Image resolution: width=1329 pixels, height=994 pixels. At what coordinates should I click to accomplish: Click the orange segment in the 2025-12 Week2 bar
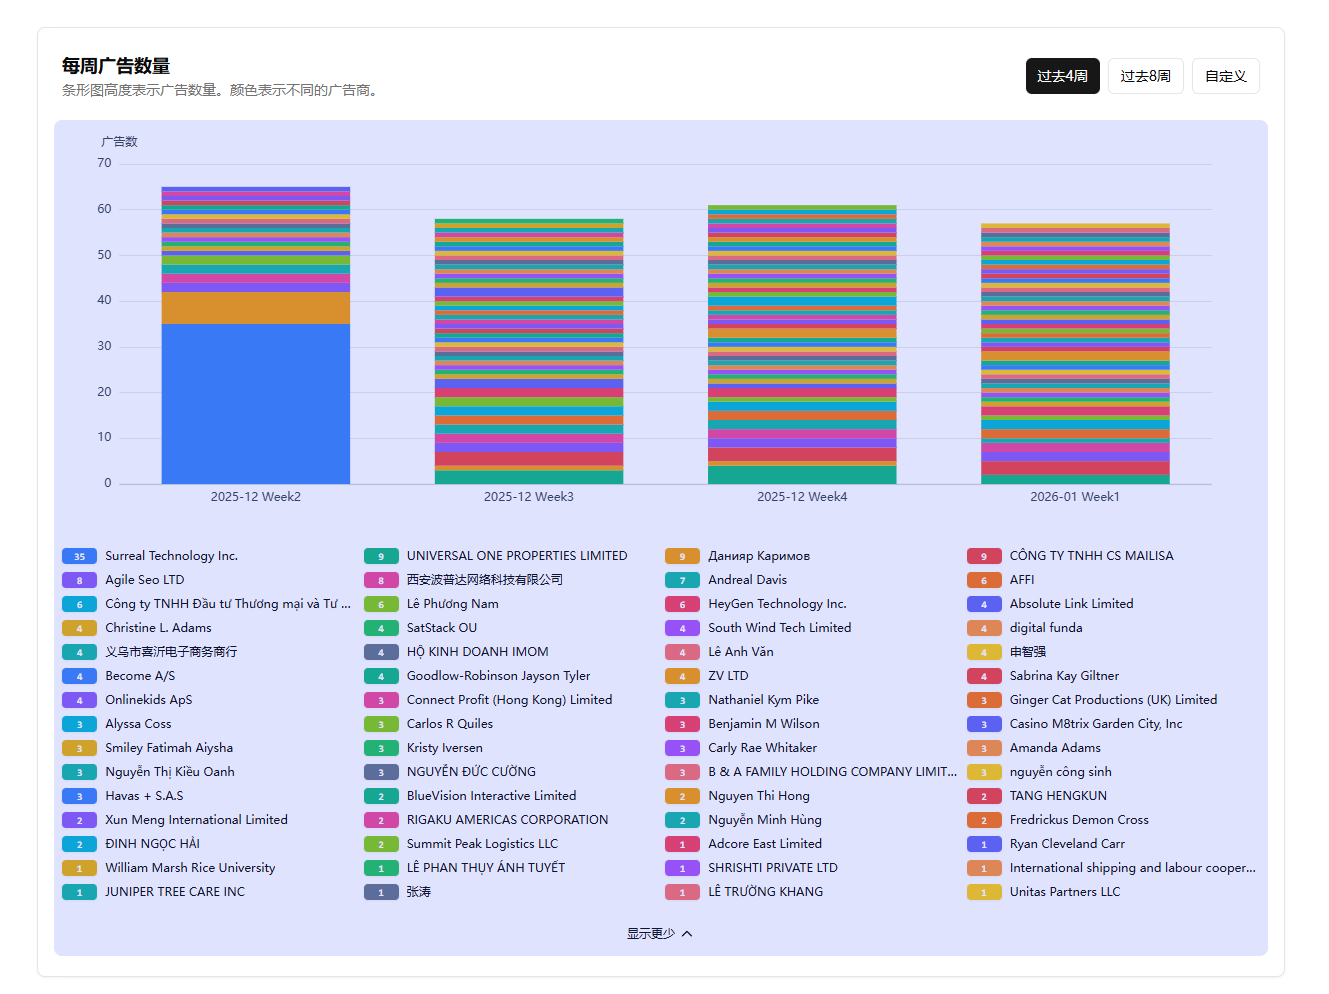[256, 308]
